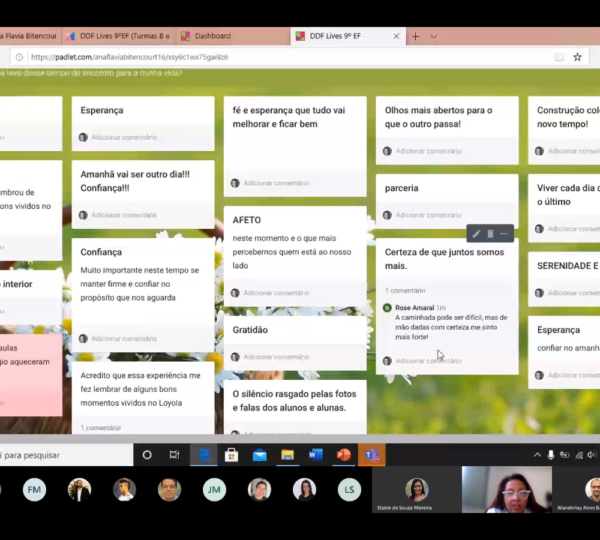The image size is (600, 540).
Task: Switch to the Dashboard browser tab
Action: pyautogui.click(x=212, y=36)
